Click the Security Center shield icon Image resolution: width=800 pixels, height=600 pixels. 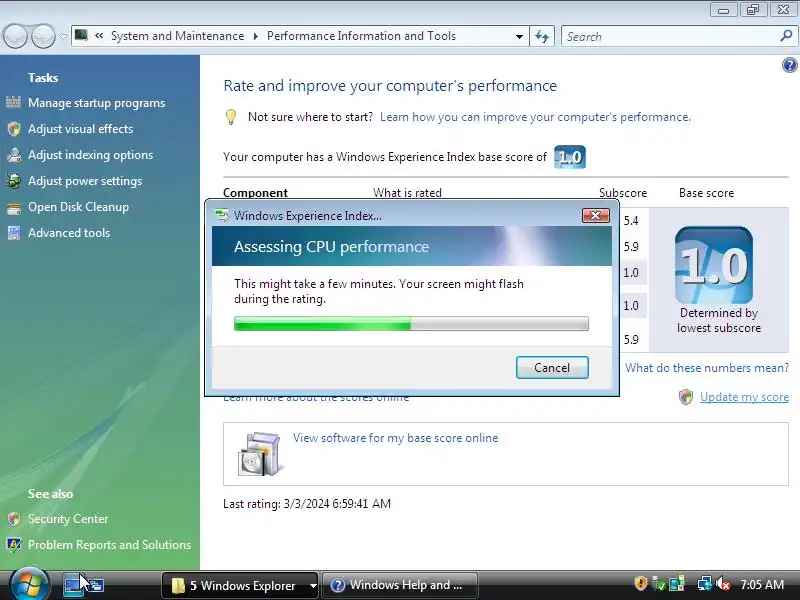pyautogui.click(x=14, y=519)
